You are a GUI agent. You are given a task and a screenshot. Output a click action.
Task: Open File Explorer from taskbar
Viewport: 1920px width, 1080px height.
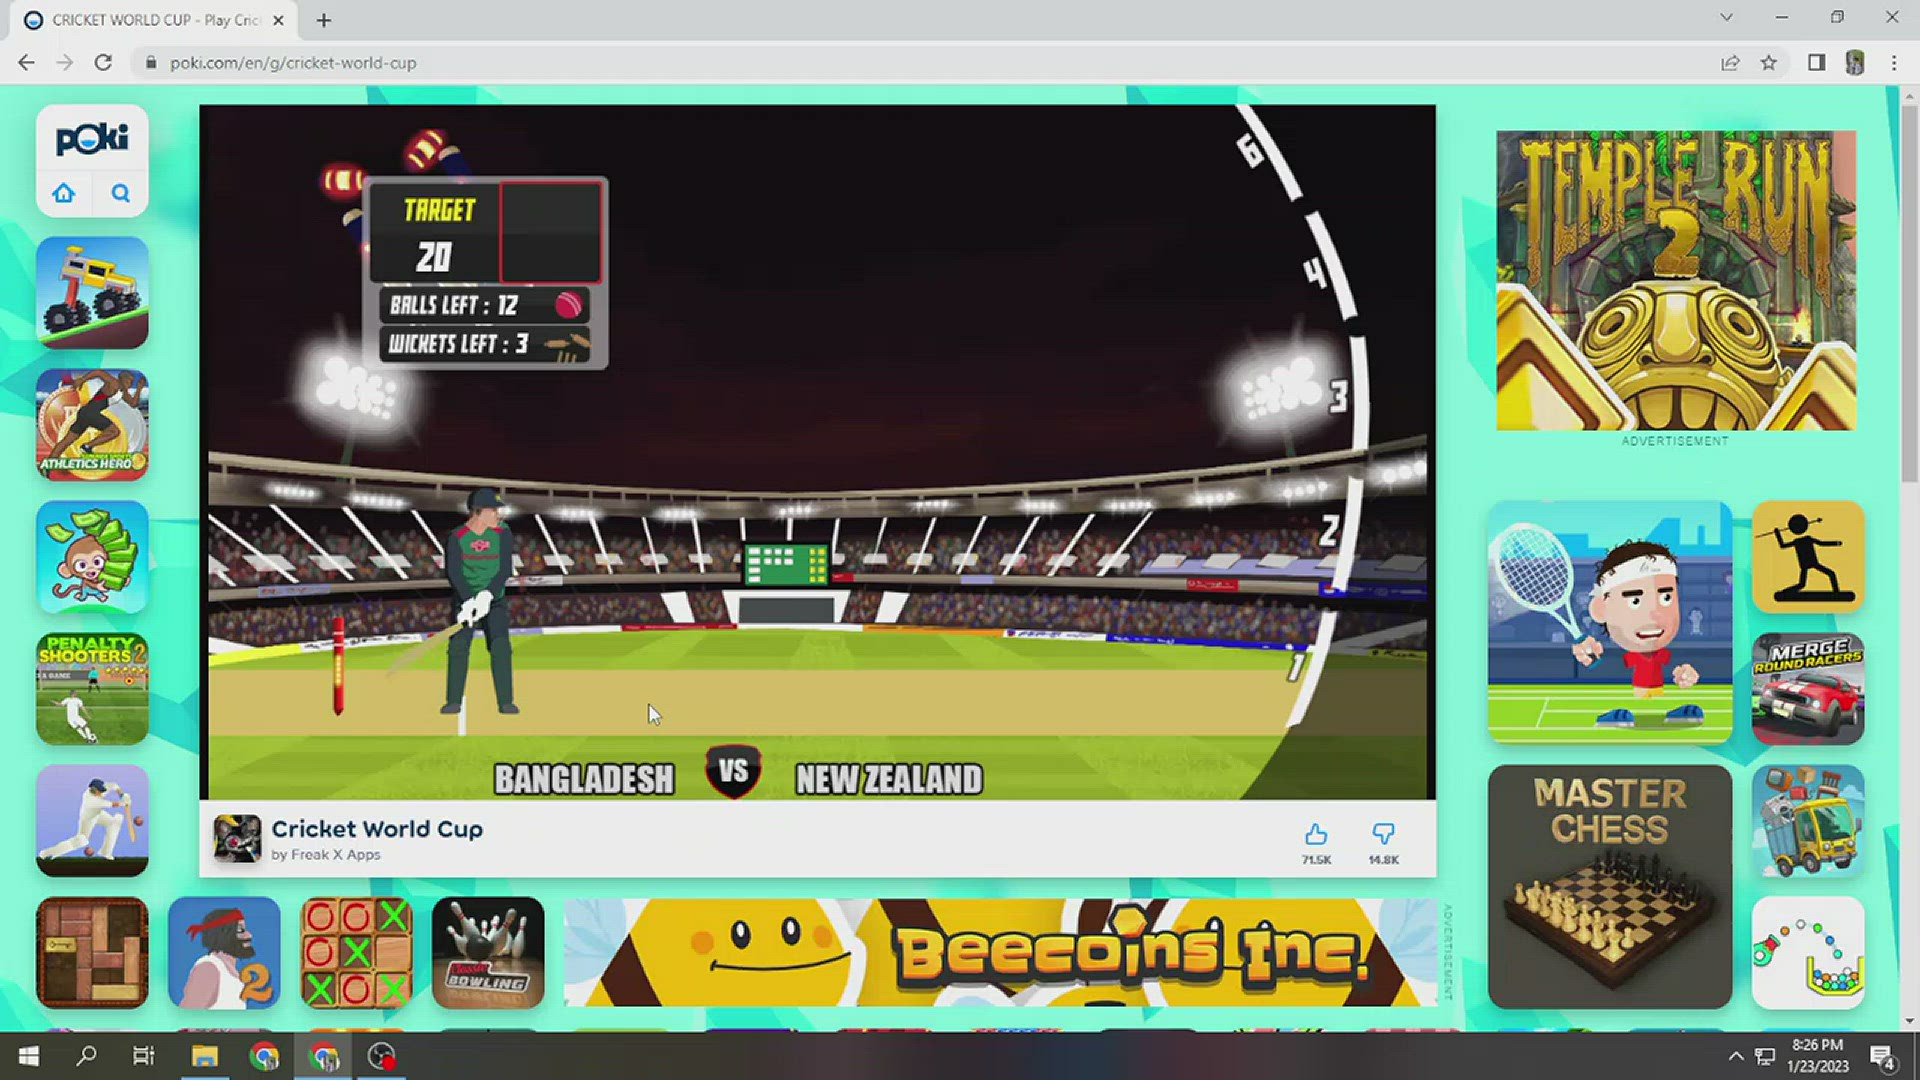[x=204, y=1056]
